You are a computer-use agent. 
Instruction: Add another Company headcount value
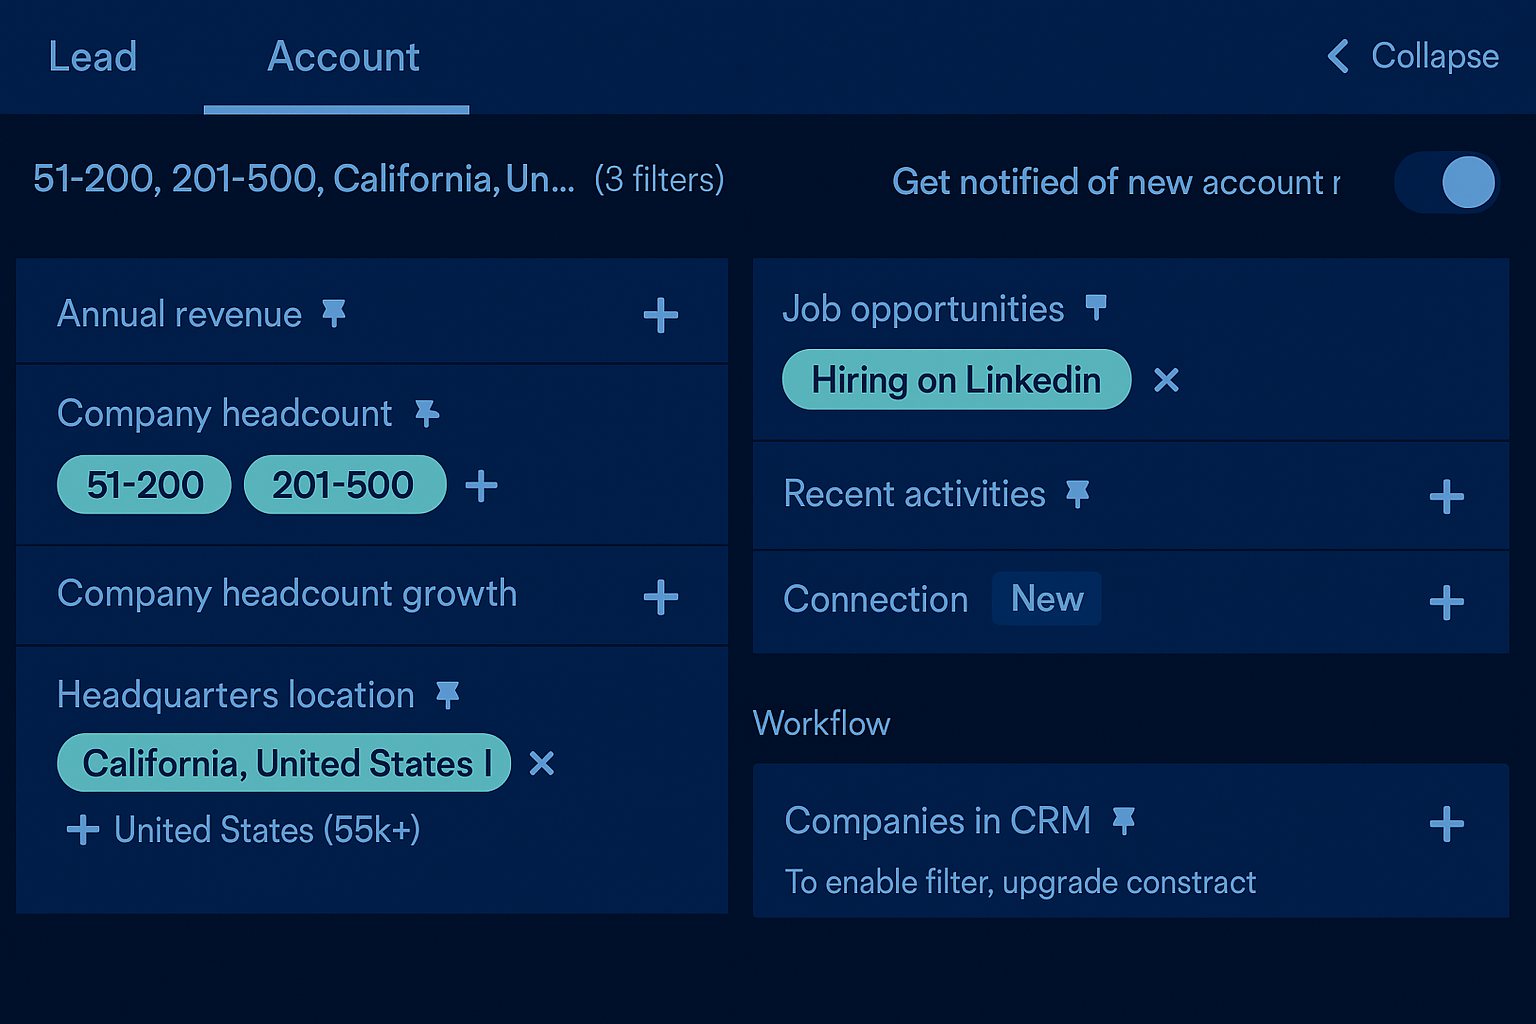click(481, 485)
